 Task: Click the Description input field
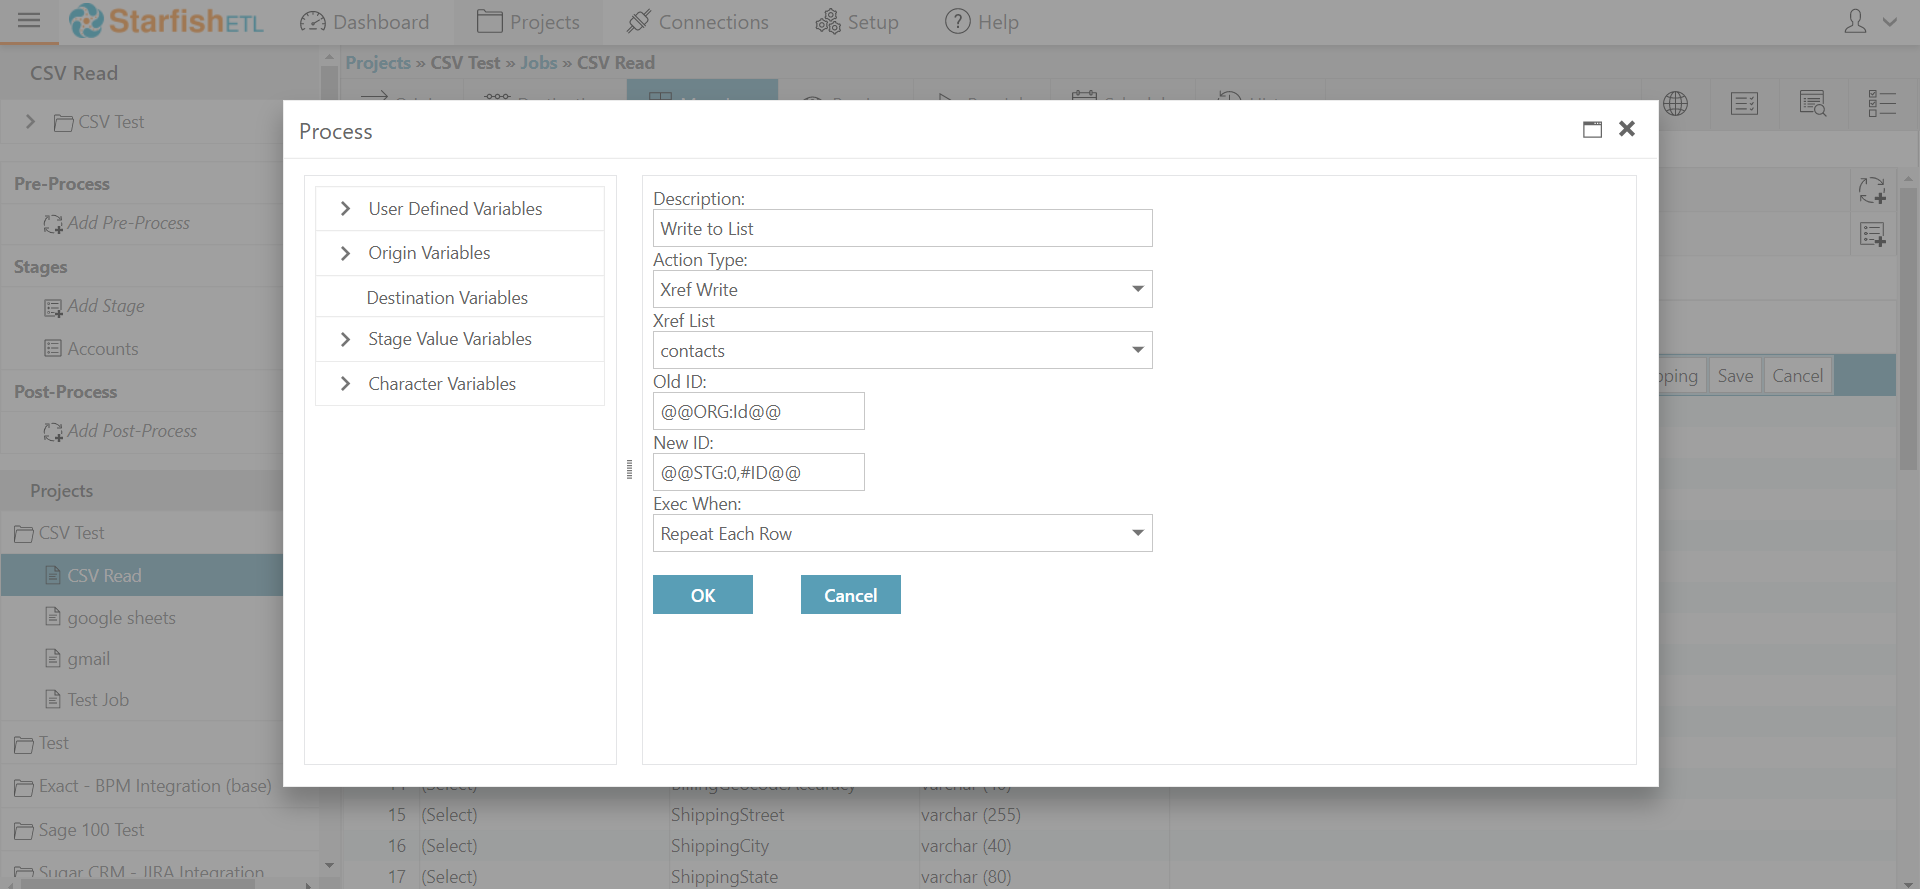click(x=902, y=228)
